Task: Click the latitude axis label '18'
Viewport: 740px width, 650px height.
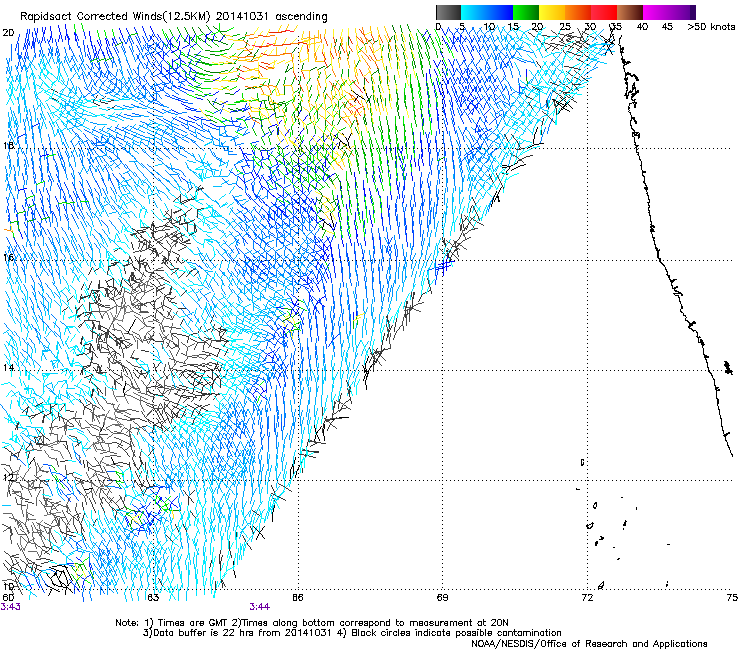Action: (x=8, y=145)
